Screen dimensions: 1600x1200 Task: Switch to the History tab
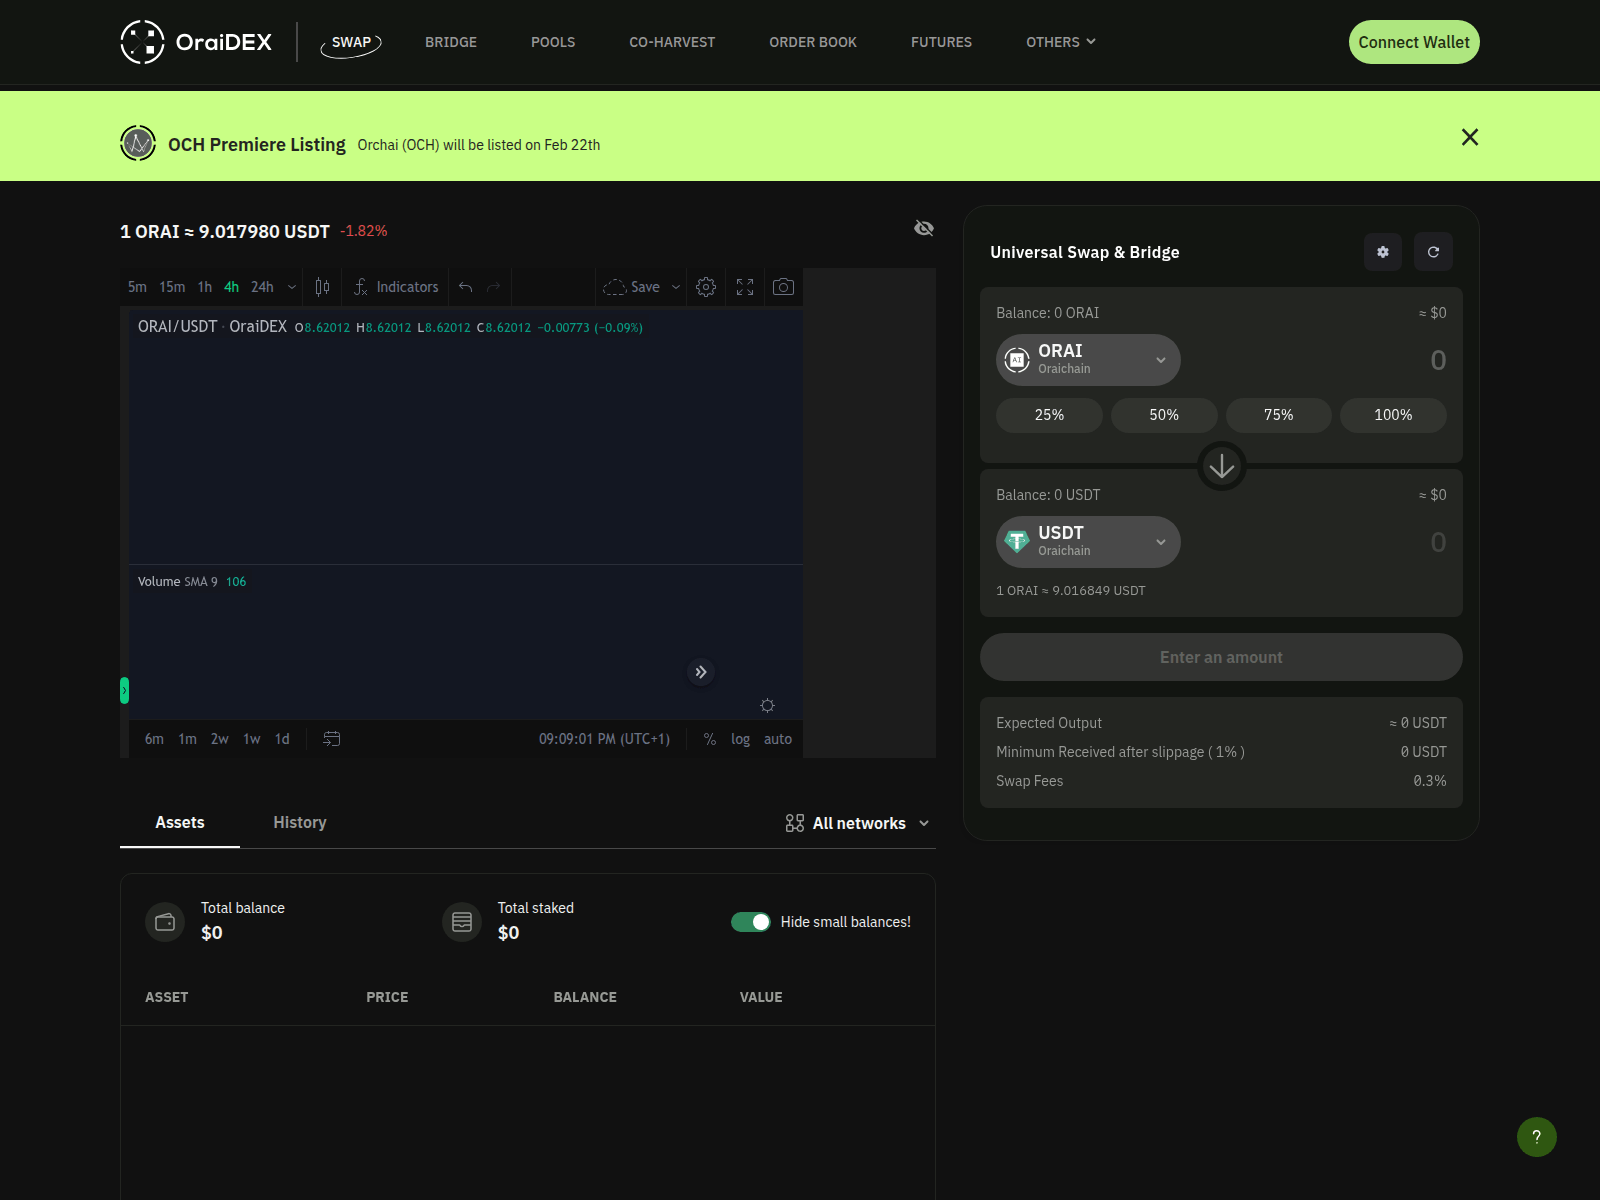(300, 822)
